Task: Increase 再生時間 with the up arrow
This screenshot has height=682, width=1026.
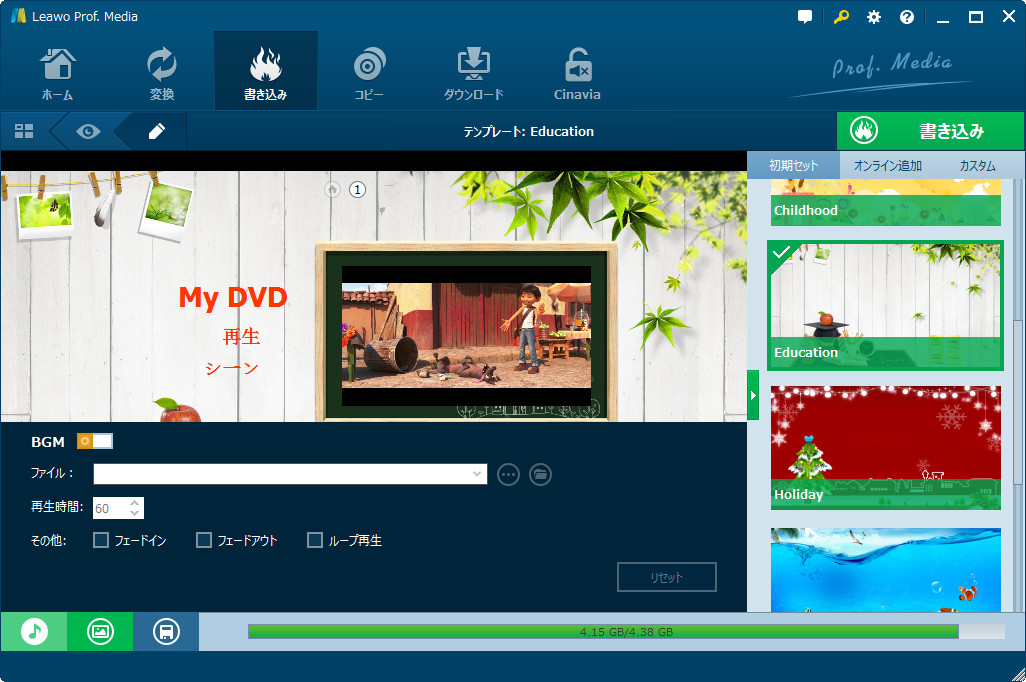Action: coord(135,503)
